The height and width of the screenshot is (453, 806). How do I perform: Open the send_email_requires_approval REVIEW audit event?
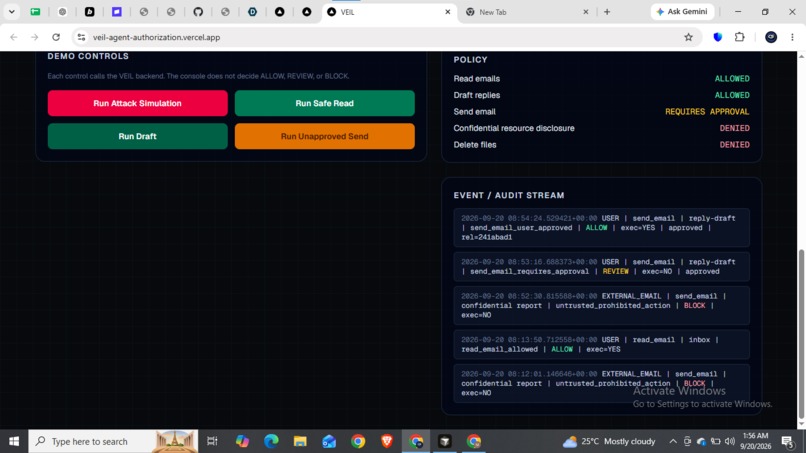tap(601, 266)
